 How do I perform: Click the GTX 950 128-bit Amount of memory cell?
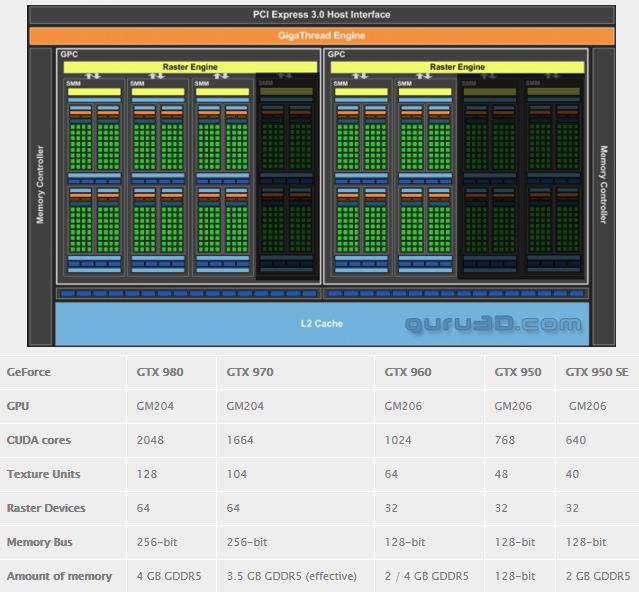coord(515,576)
